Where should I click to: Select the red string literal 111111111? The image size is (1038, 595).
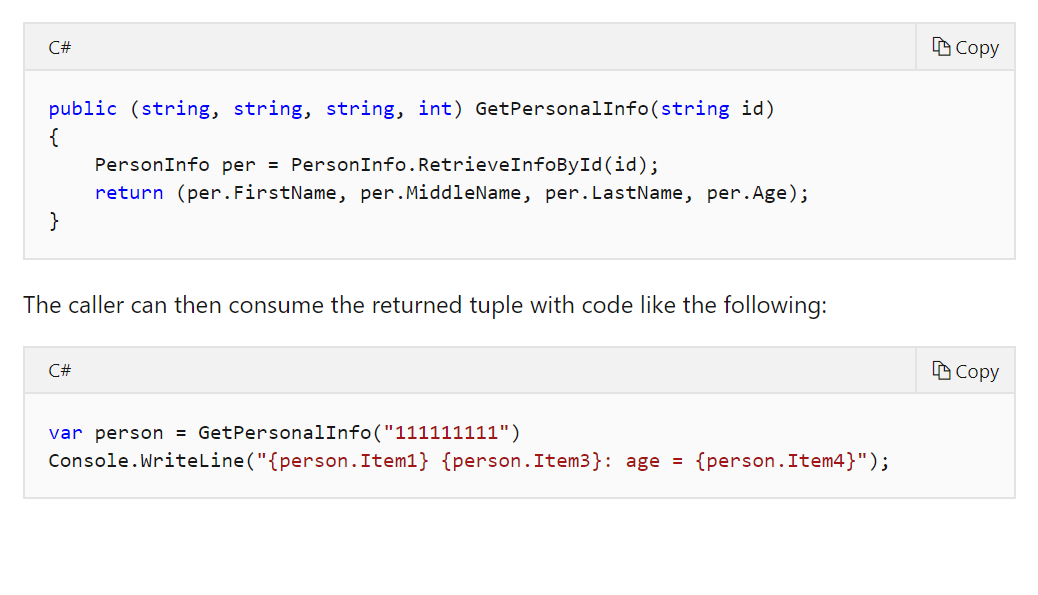tap(447, 432)
